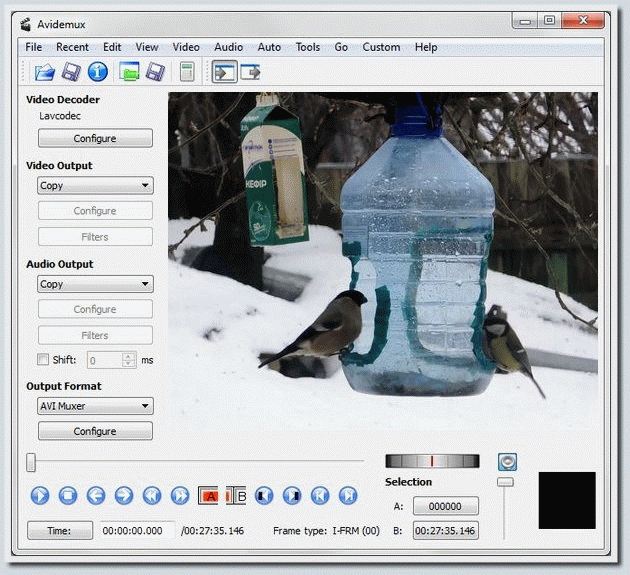This screenshot has height=575, width=630.
Task: Click the audio speaker icon above the volume slider
Action: coord(507,462)
